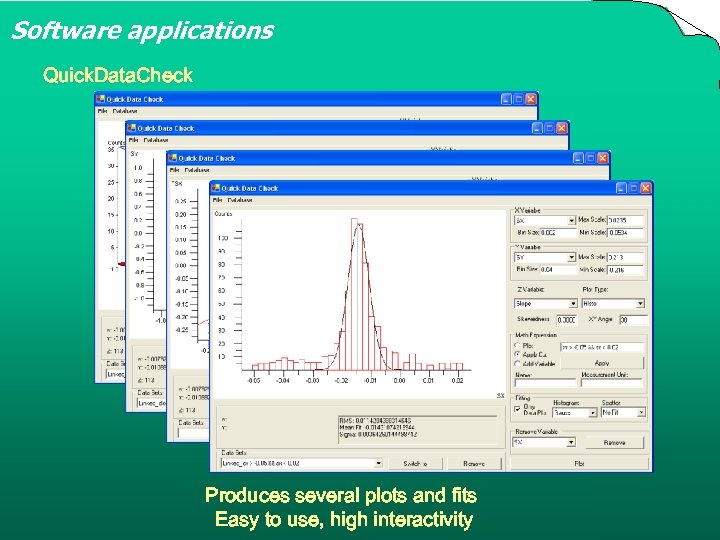The image size is (720, 540).
Task: Click the X Variable Min Scale field
Action: click(625, 233)
